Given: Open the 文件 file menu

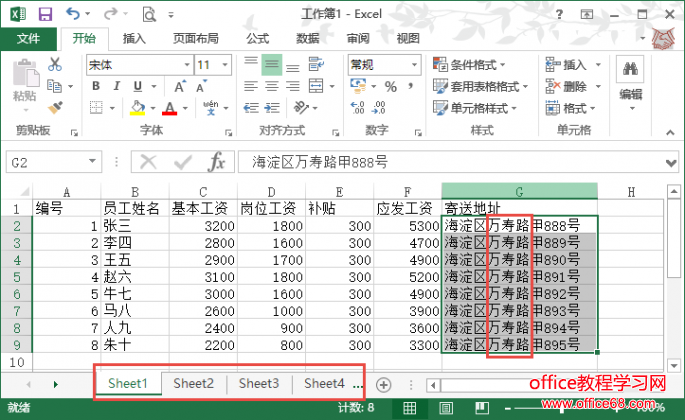Looking at the screenshot, I should (x=28, y=38).
